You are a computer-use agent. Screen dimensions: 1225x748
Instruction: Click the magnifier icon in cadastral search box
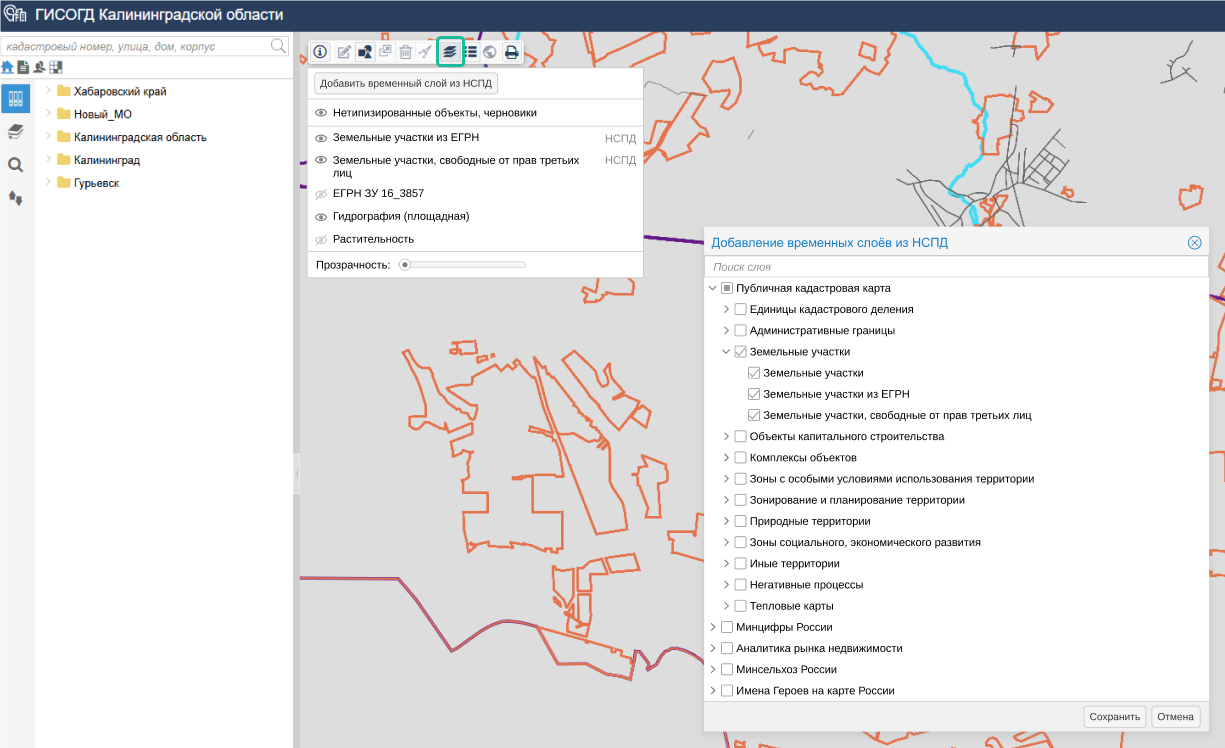(278, 46)
